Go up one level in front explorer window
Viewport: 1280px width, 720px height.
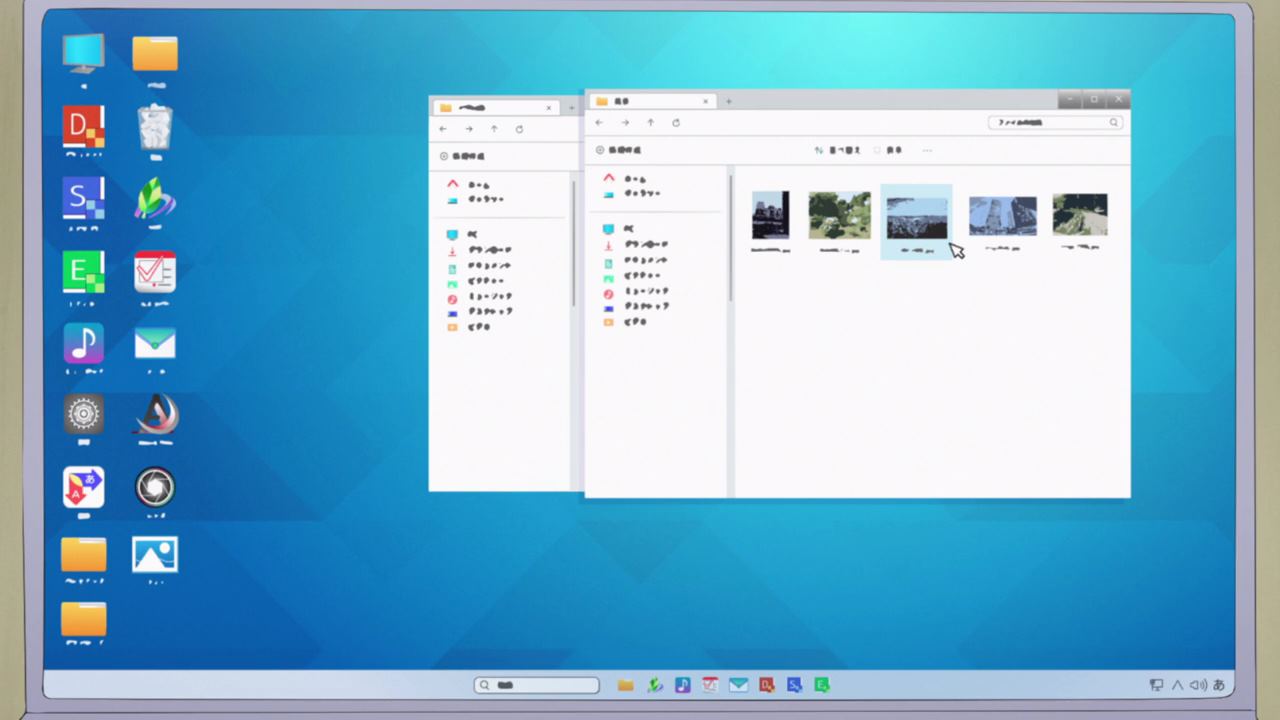pyautogui.click(x=651, y=122)
